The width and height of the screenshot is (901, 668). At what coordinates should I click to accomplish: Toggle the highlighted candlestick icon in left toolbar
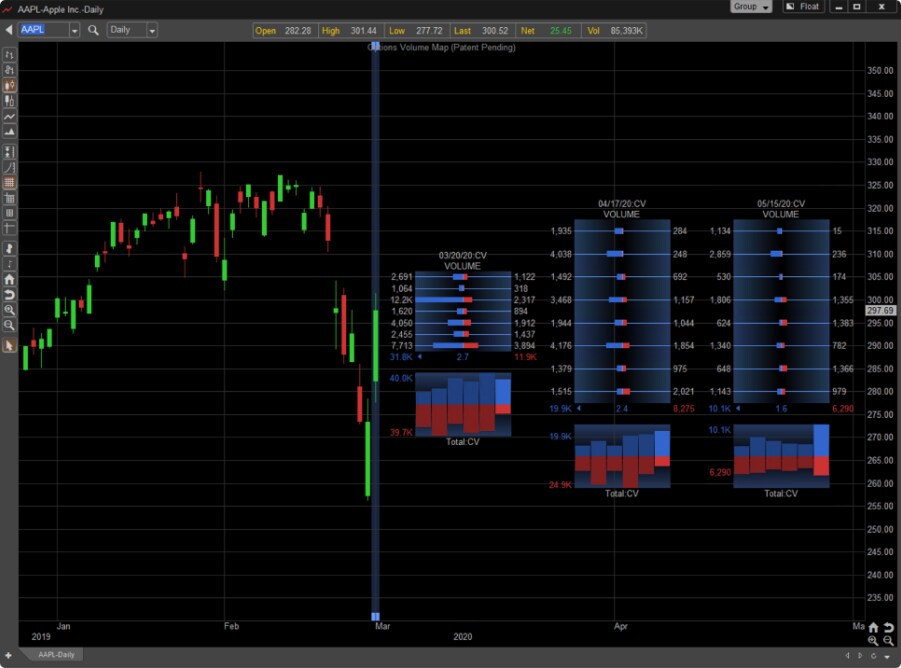pyautogui.click(x=10, y=85)
